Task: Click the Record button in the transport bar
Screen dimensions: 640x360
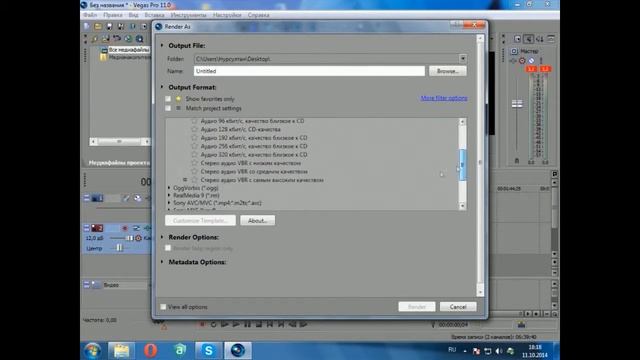Action: pyautogui.click(x=202, y=324)
